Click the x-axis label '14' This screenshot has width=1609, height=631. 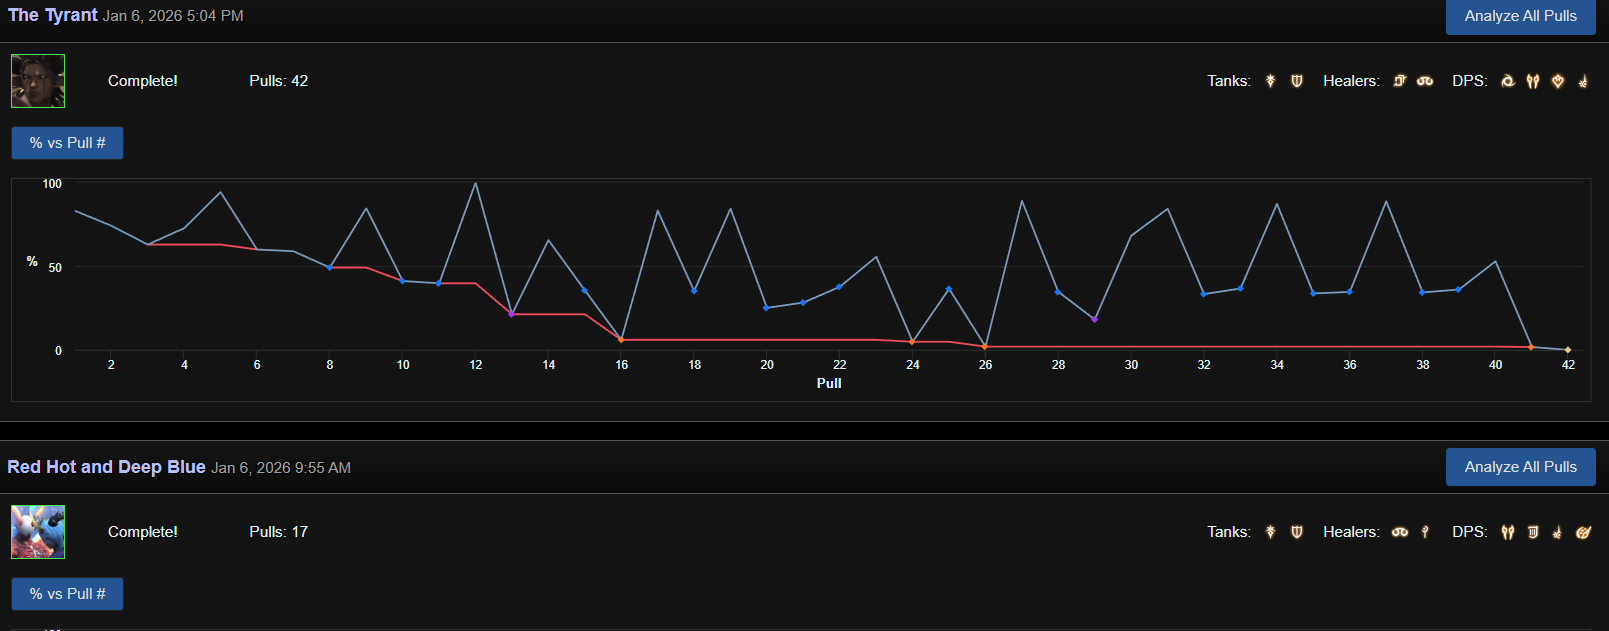549,365
